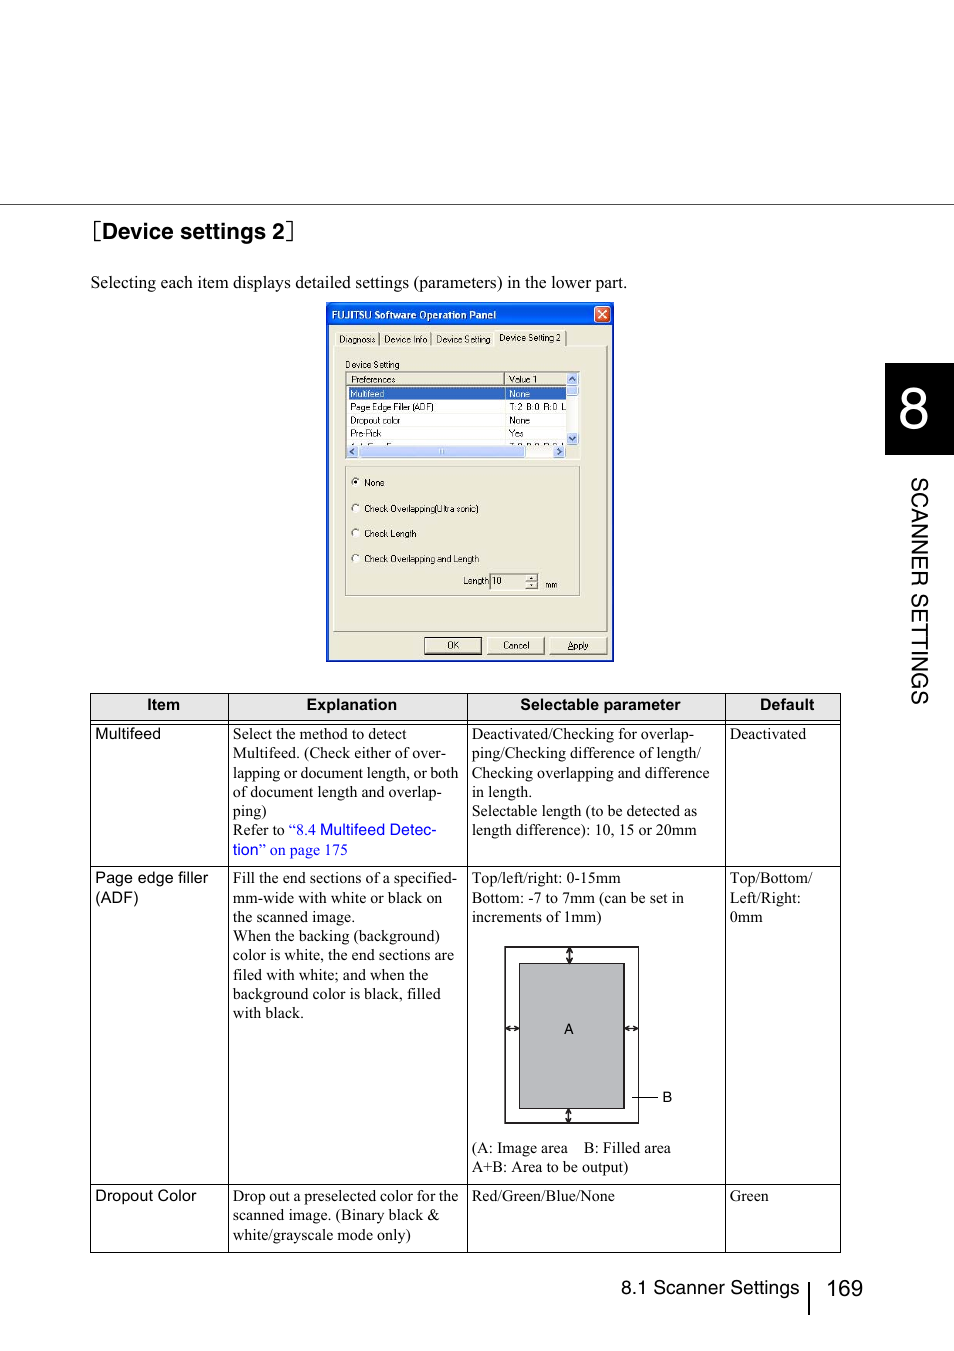Click the Device settings 2 heading

tap(193, 232)
